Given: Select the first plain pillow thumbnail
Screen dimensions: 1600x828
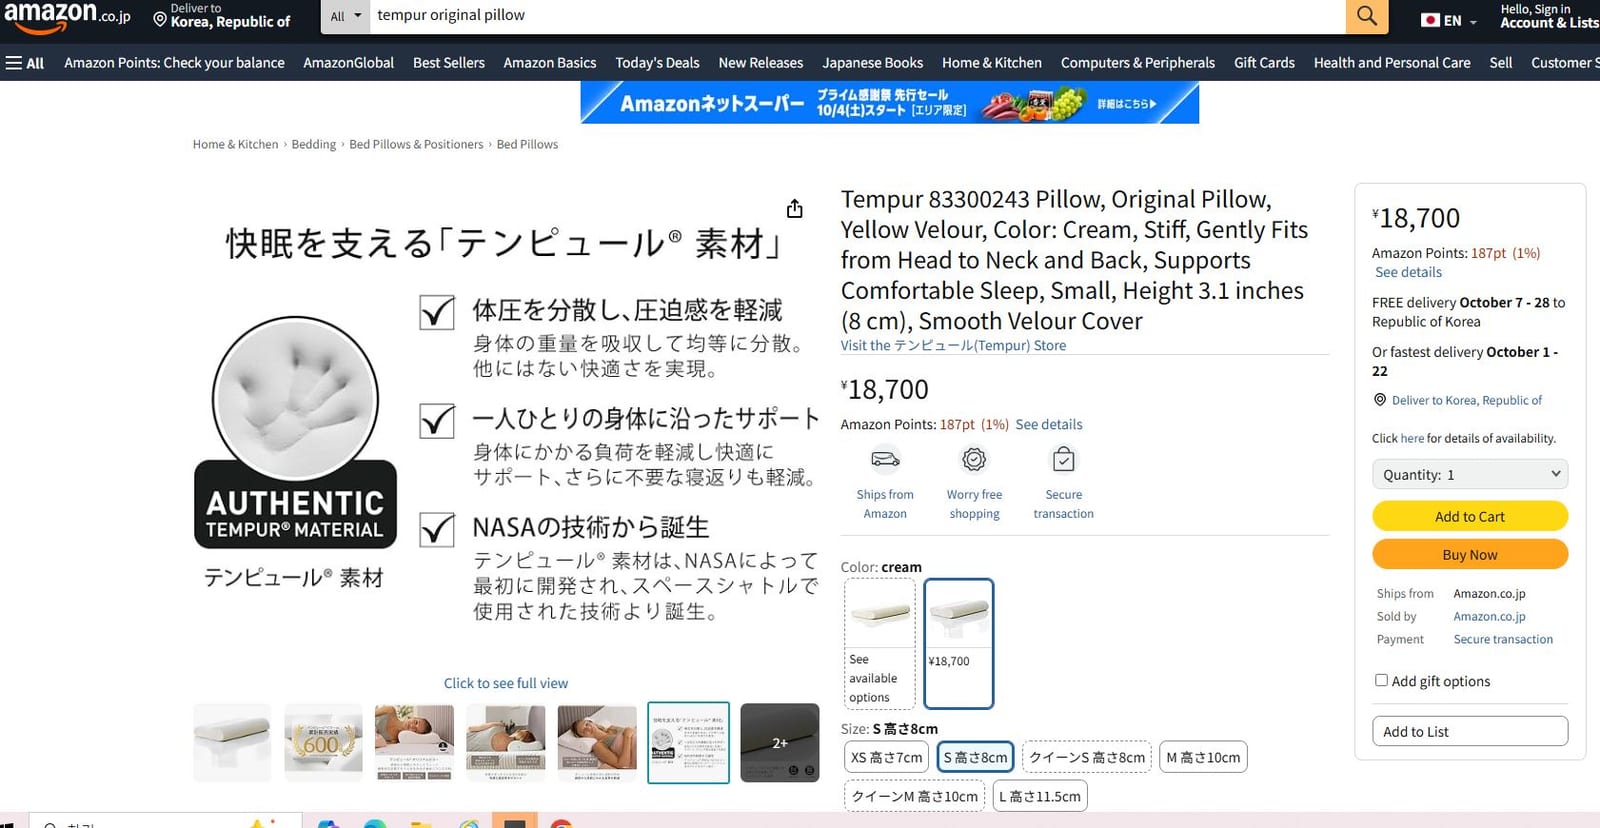Looking at the screenshot, I should (x=232, y=742).
